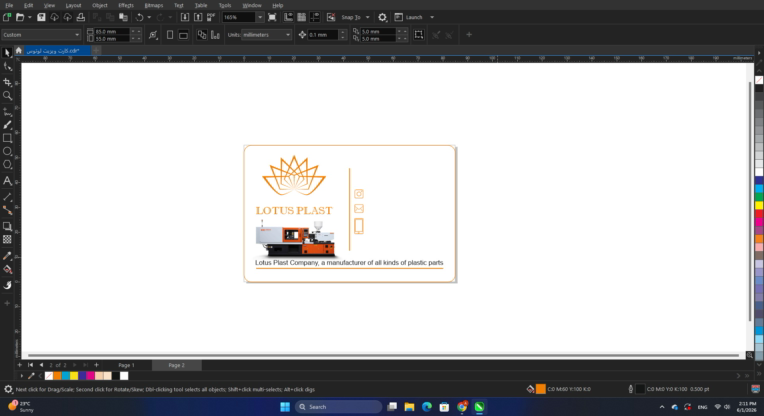This screenshot has height=416, width=764.
Task: Toggle Show Grid button
Action: pos(302,17)
